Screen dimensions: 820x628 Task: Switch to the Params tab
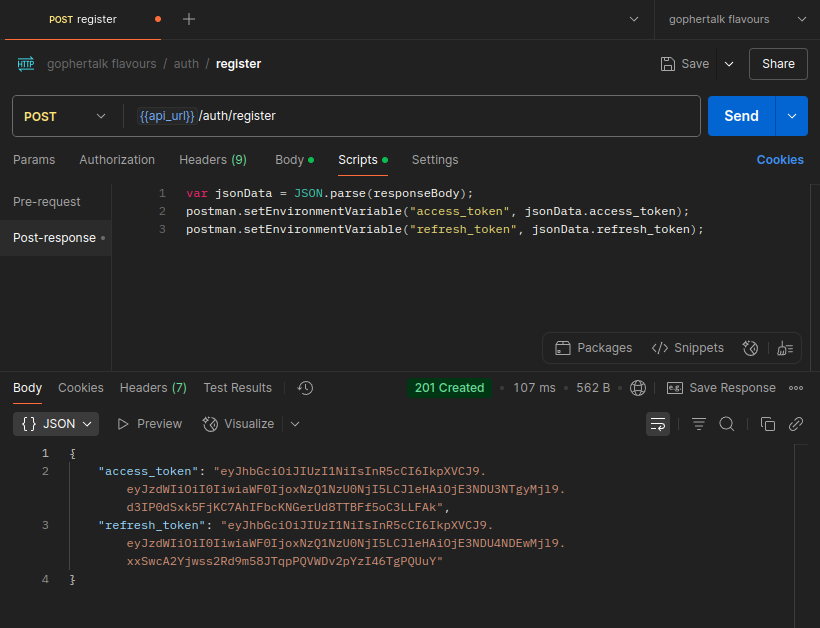(x=34, y=160)
